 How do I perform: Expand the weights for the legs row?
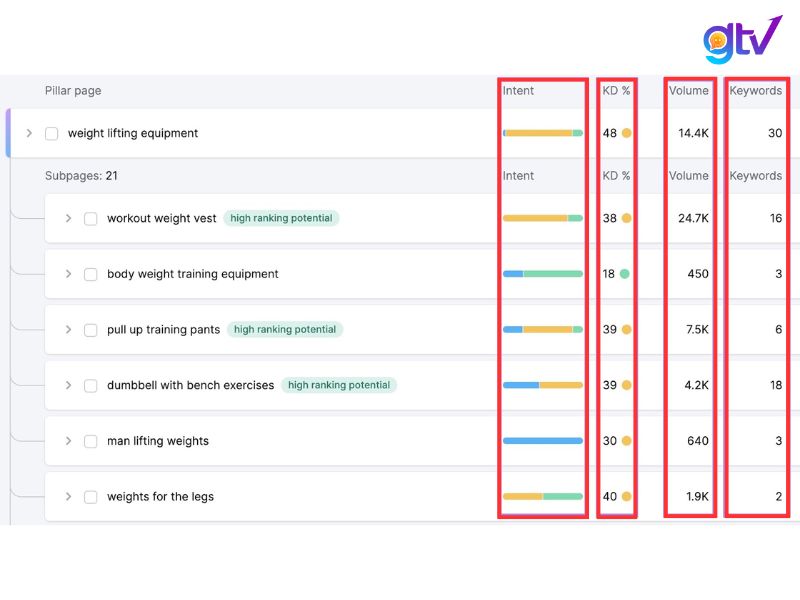(x=68, y=496)
